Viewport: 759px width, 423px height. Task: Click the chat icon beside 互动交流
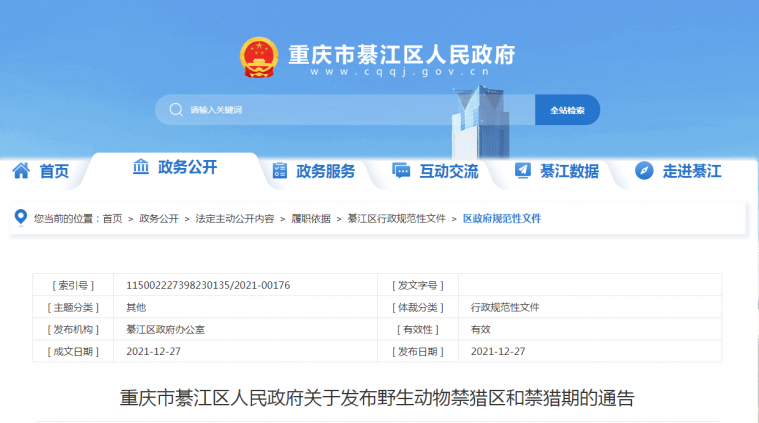click(401, 171)
